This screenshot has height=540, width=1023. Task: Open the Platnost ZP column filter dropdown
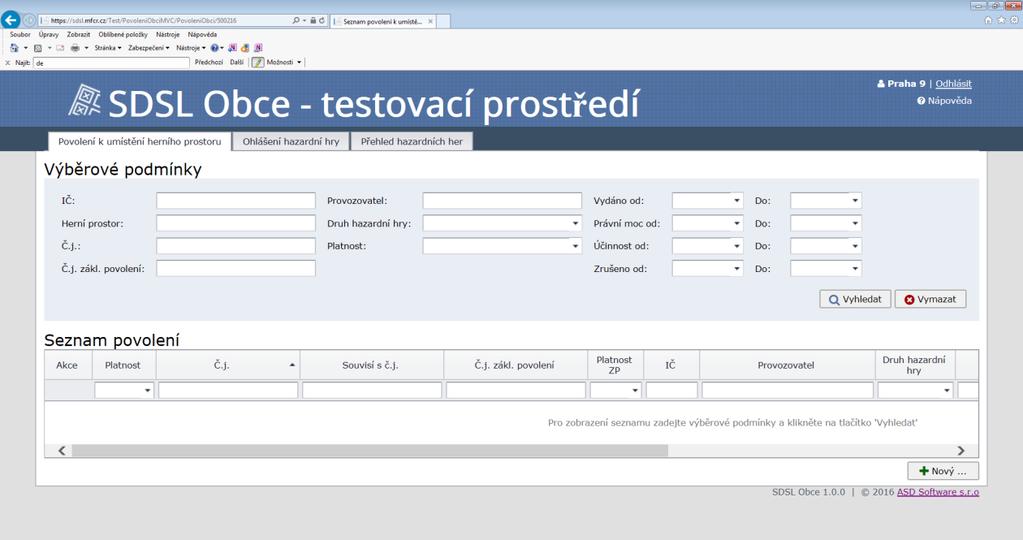click(635, 391)
